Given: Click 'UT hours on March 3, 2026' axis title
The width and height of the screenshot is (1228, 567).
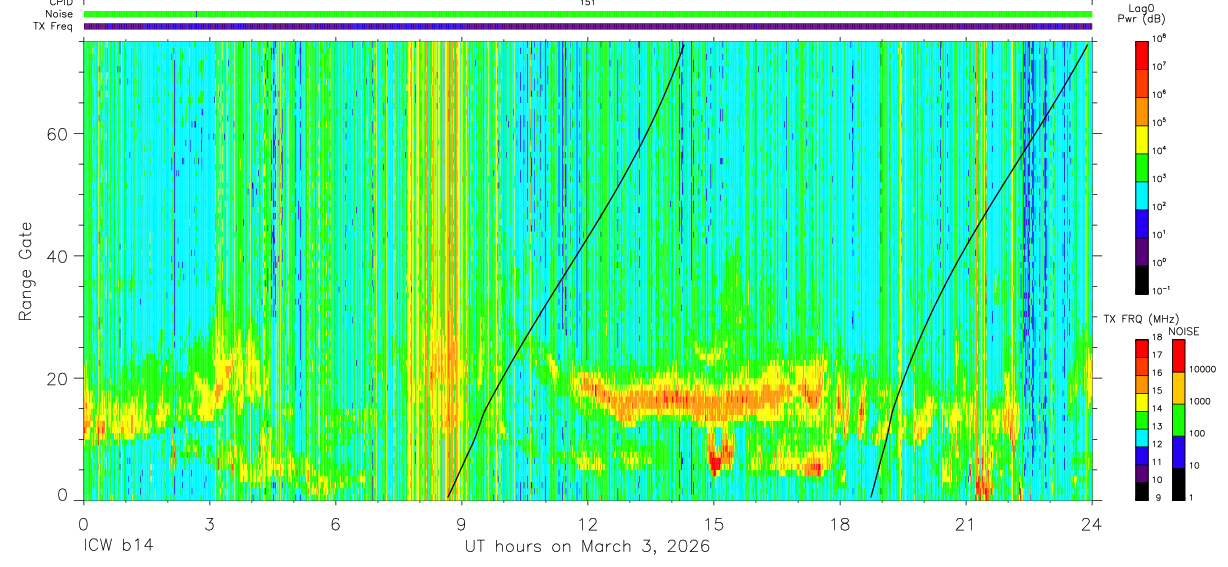Looking at the screenshot, I should coord(587,547).
